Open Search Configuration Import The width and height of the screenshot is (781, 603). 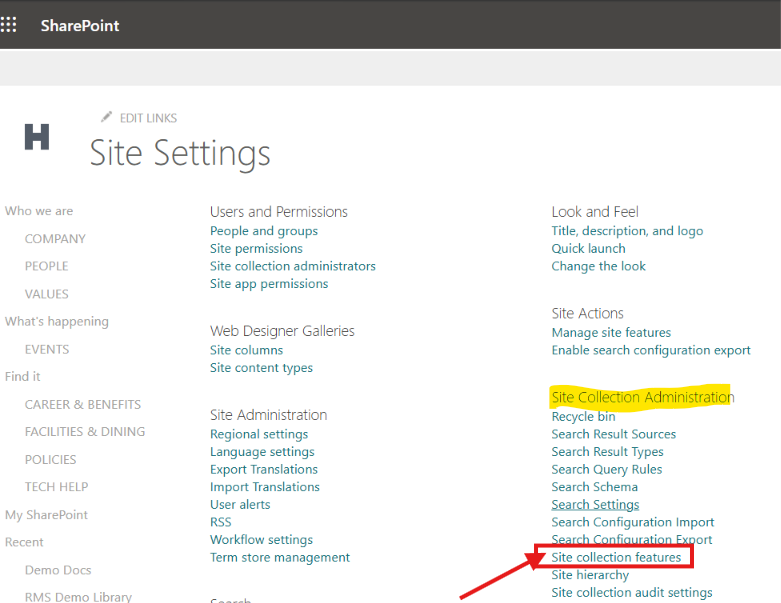pos(633,522)
